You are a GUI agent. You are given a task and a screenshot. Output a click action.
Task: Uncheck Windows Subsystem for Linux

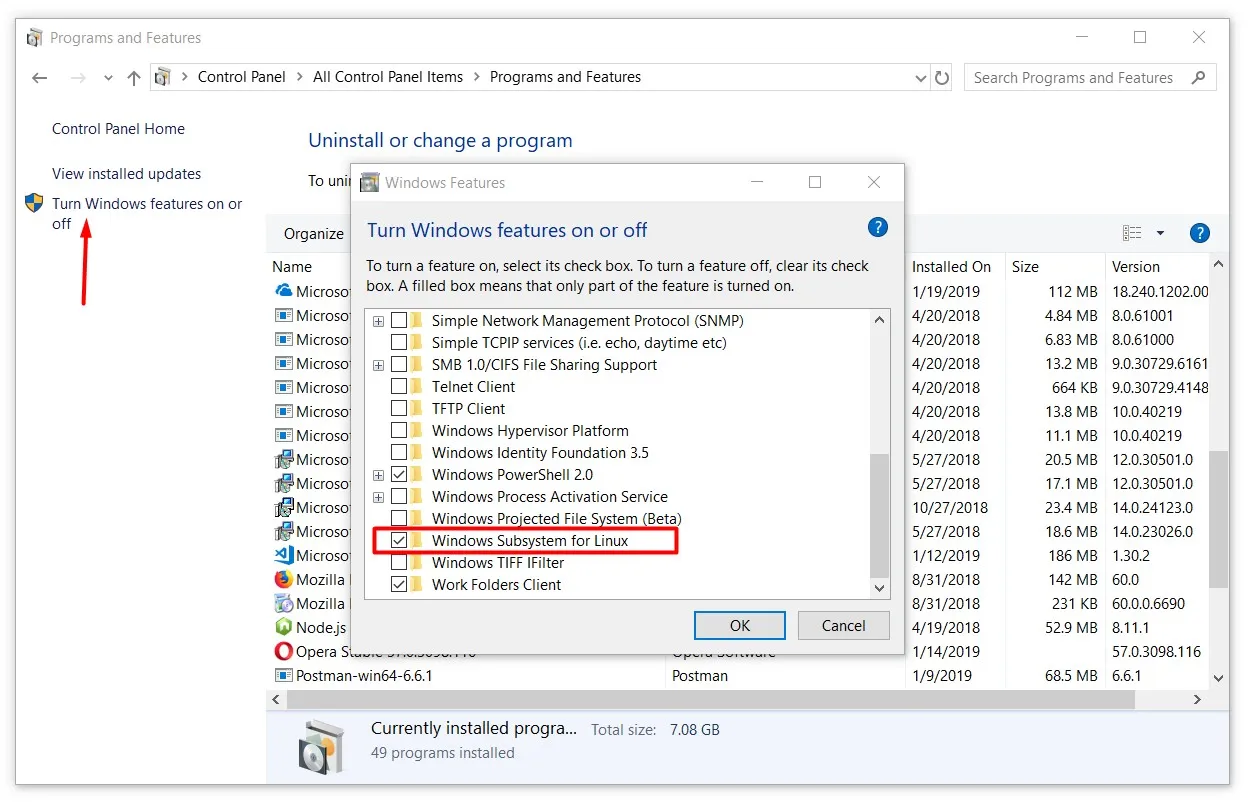click(400, 540)
